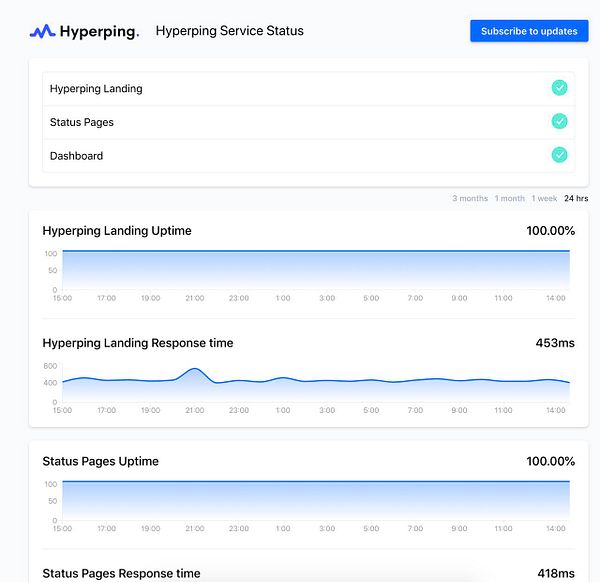Click the Hyperping Landing Uptime chart
The width and height of the screenshot is (600, 582).
315,270
